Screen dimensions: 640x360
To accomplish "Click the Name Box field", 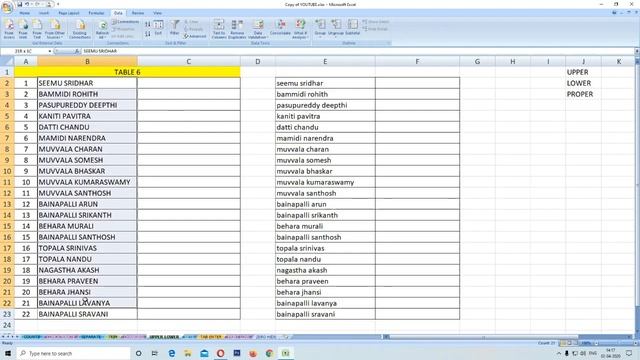I will click(x=24, y=51).
